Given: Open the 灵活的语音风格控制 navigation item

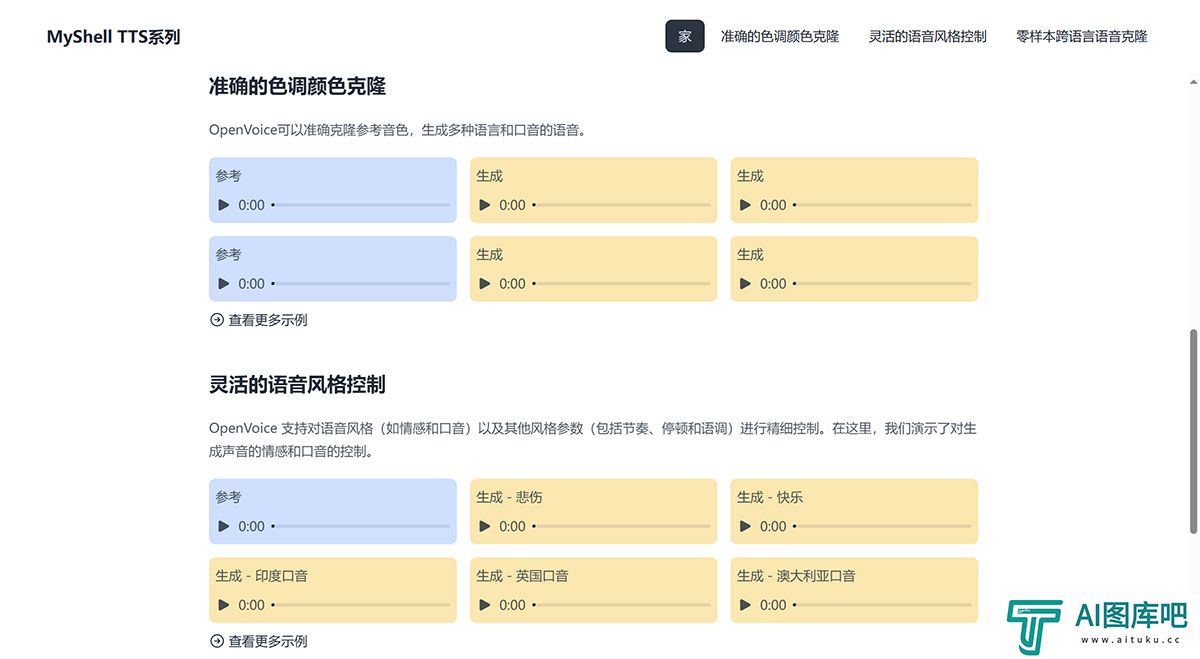Looking at the screenshot, I should 928,36.
